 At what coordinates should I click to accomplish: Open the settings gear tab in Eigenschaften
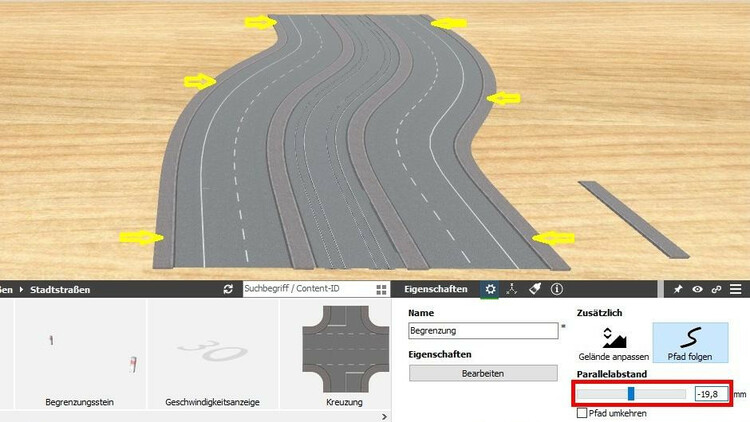click(x=490, y=289)
